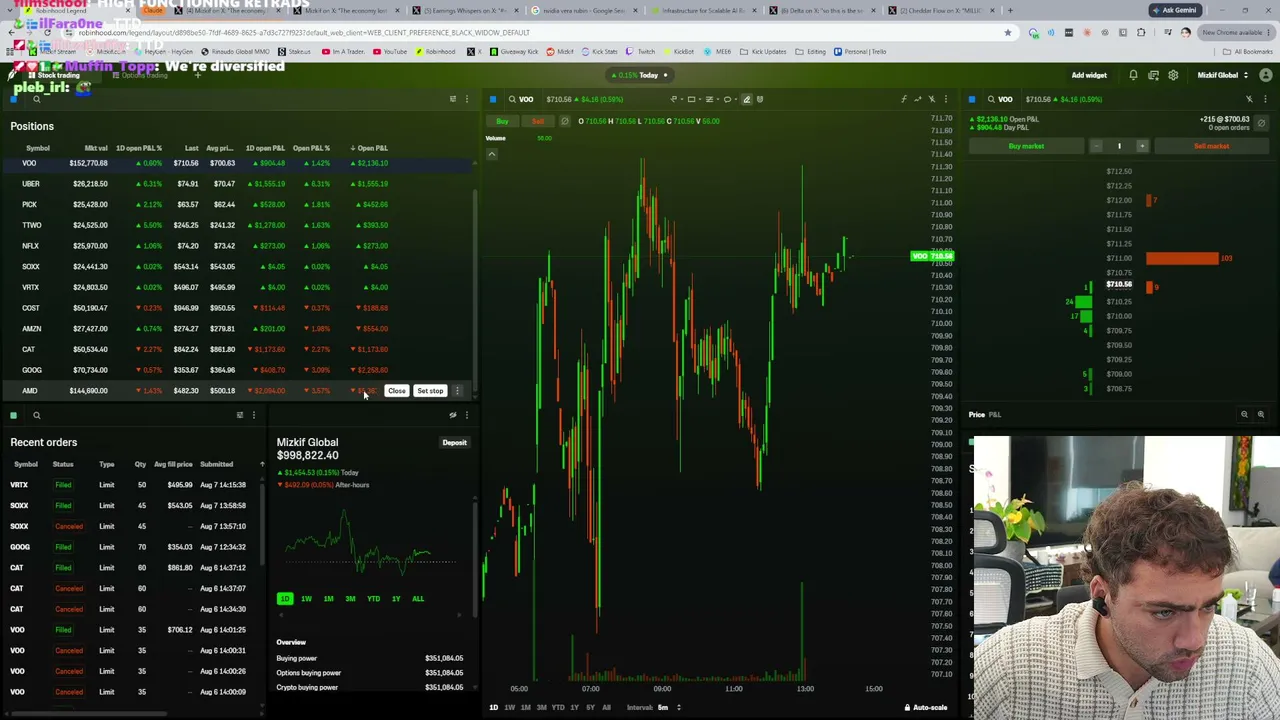Click the Deposit button
Image resolution: width=1280 pixels, height=720 pixels.
(455, 442)
